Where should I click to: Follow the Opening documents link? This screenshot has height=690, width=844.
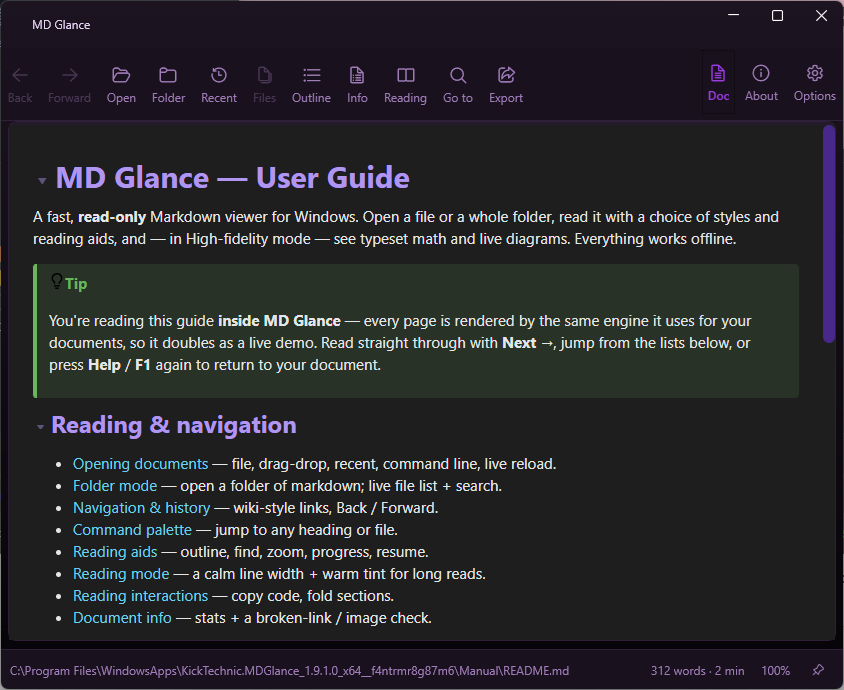coord(140,464)
